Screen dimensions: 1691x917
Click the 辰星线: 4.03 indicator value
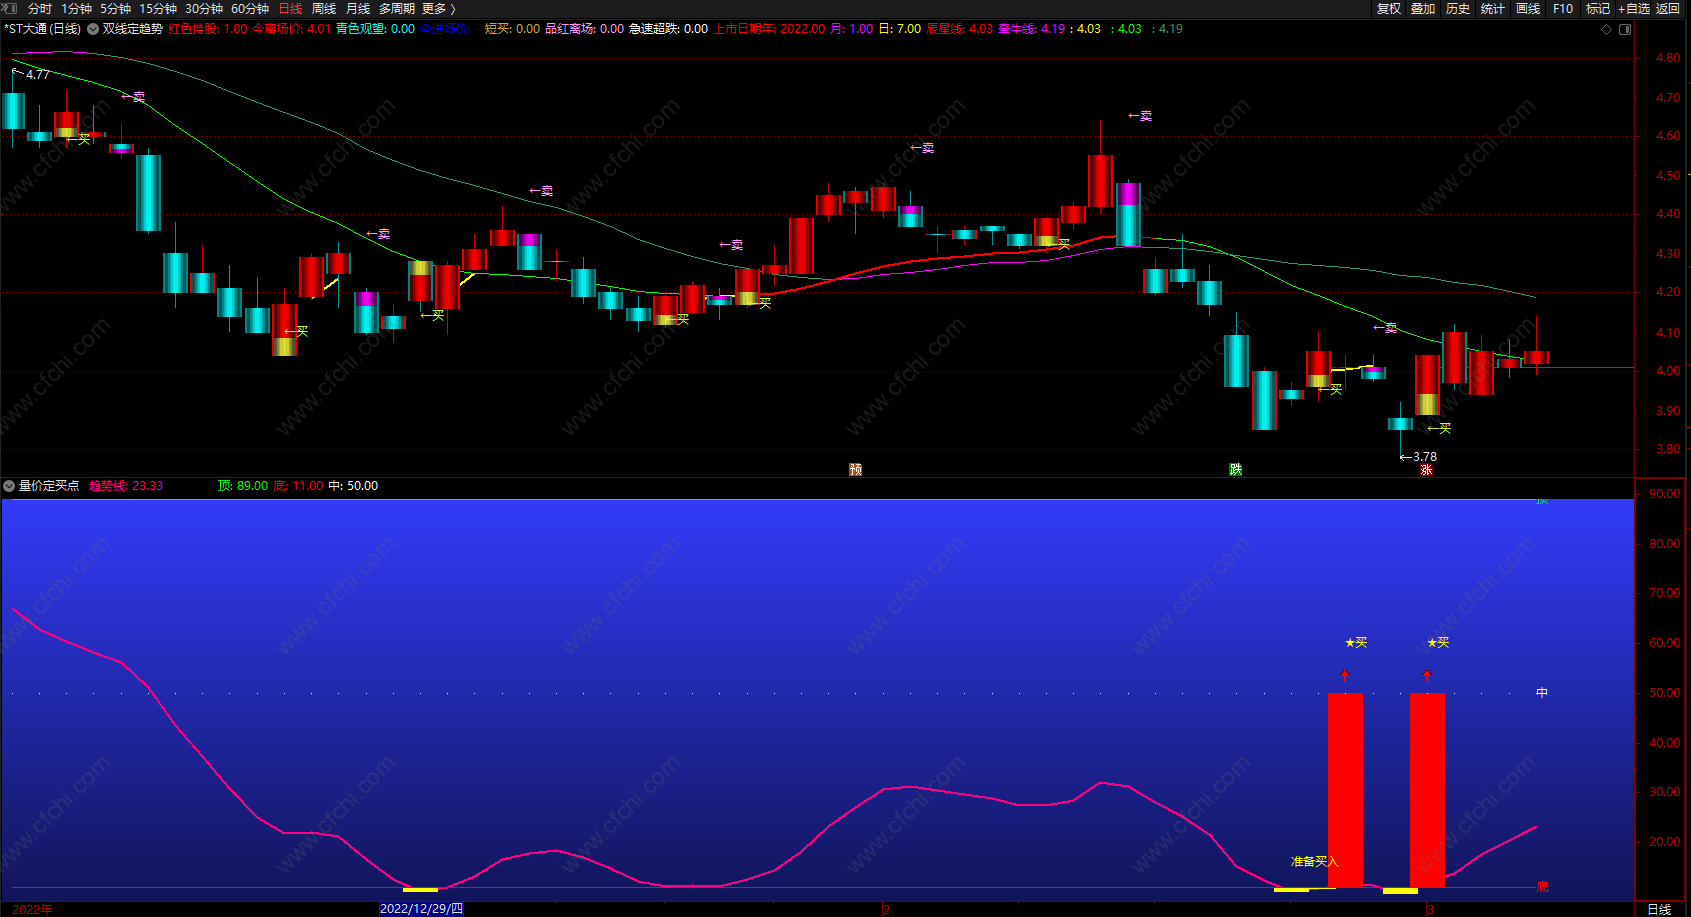[960, 29]
